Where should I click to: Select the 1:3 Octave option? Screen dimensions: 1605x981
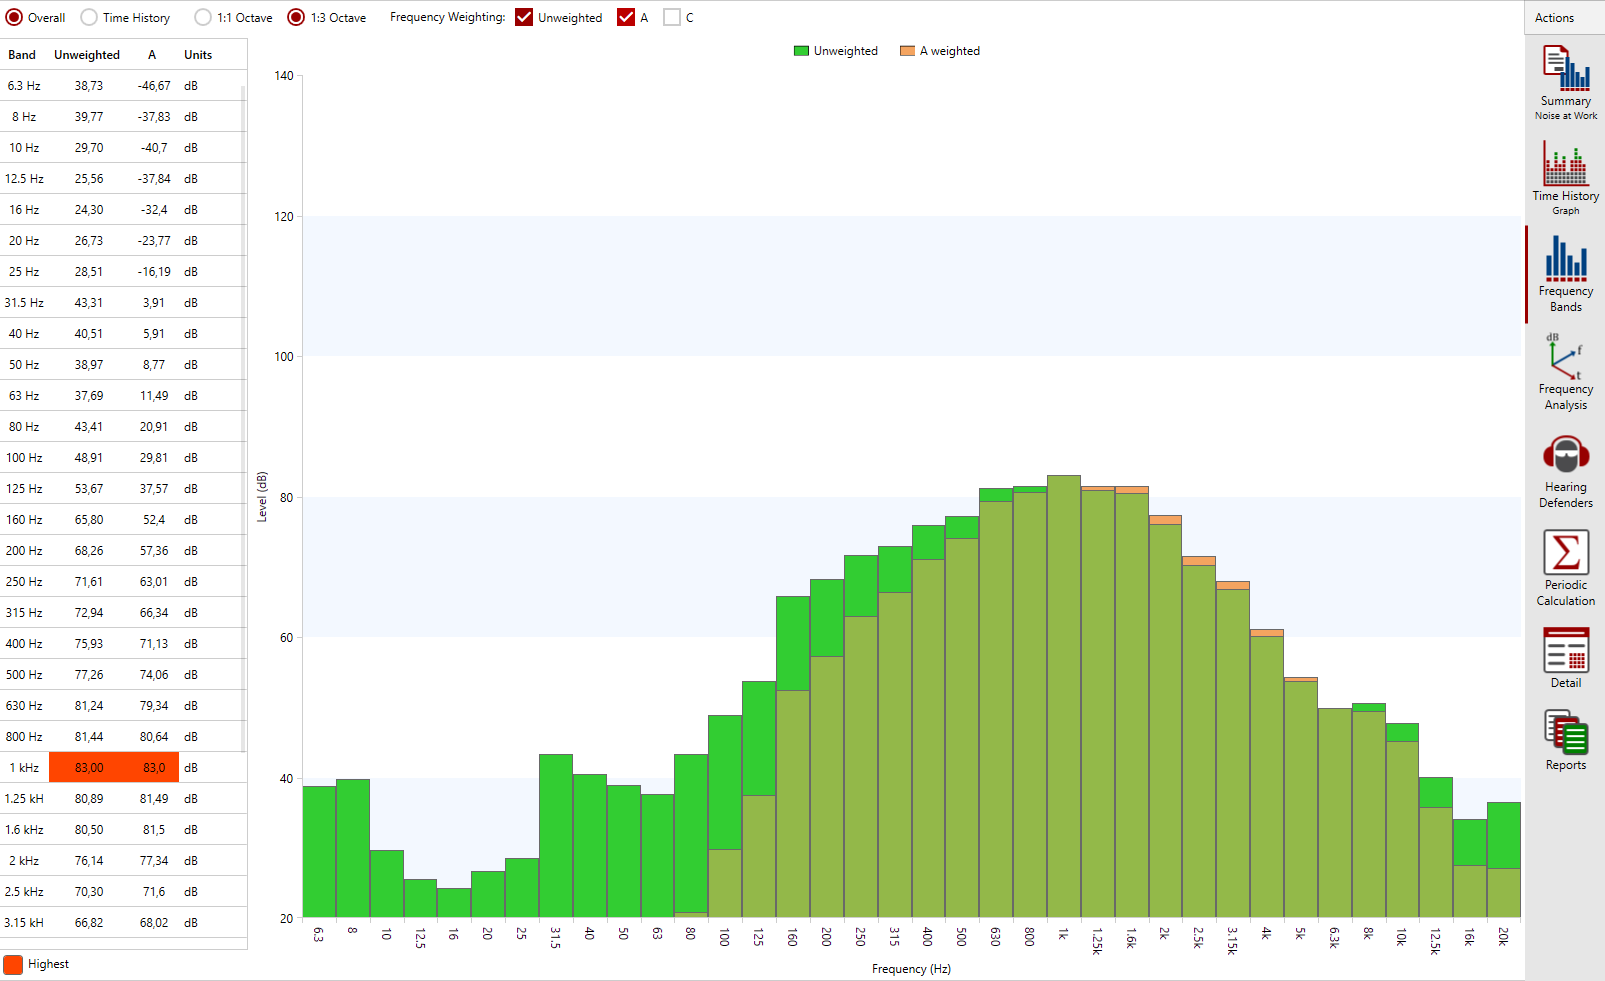point(296,17)
